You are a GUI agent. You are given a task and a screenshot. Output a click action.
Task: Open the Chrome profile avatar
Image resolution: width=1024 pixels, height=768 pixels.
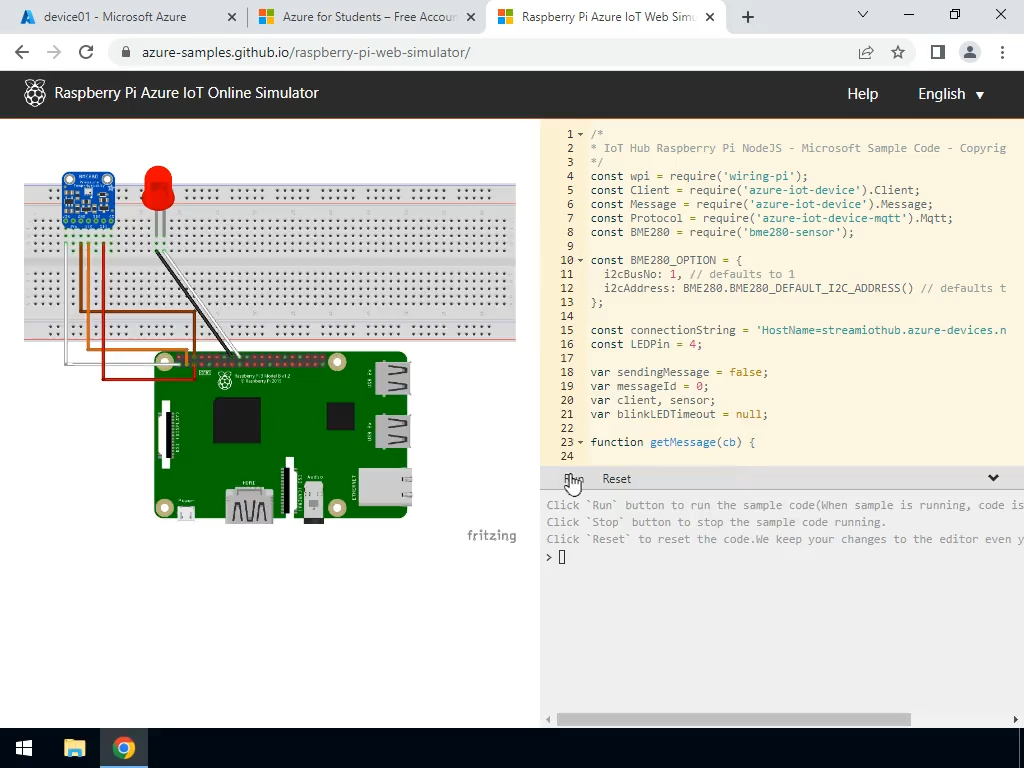coord(969,52)
